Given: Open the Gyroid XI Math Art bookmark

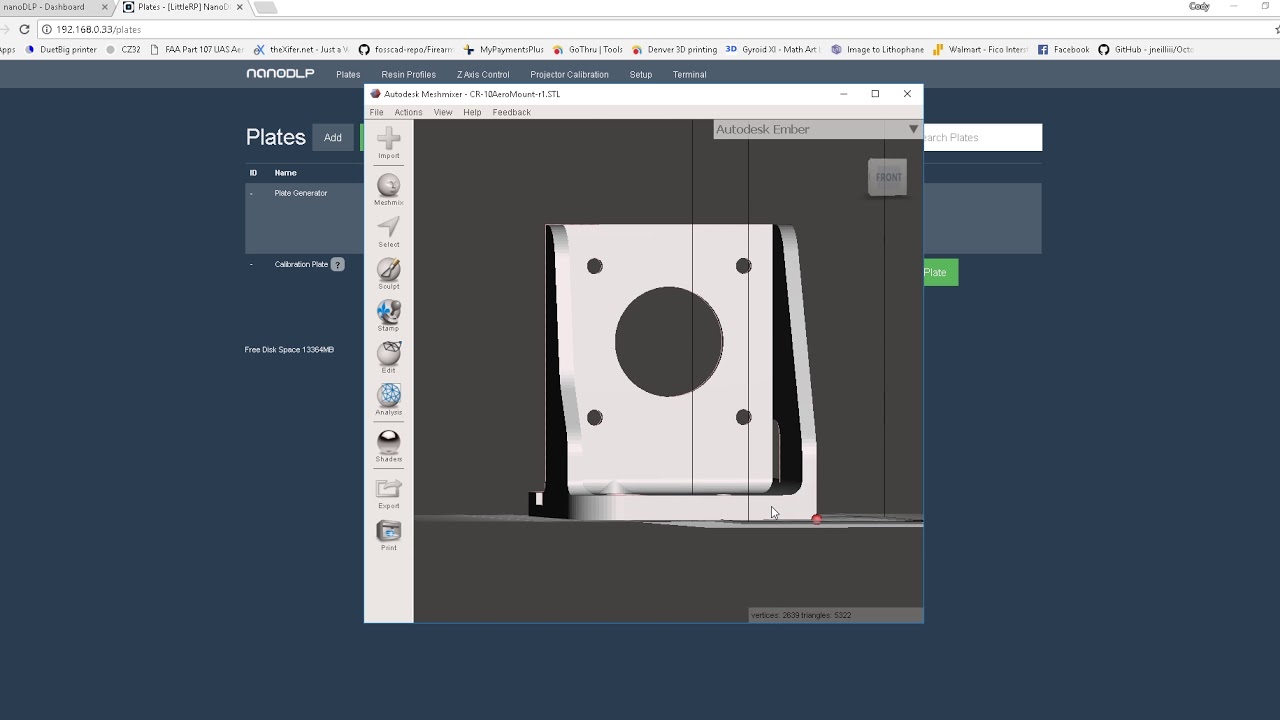Looking at the screenshot, I should click(772, 49).
